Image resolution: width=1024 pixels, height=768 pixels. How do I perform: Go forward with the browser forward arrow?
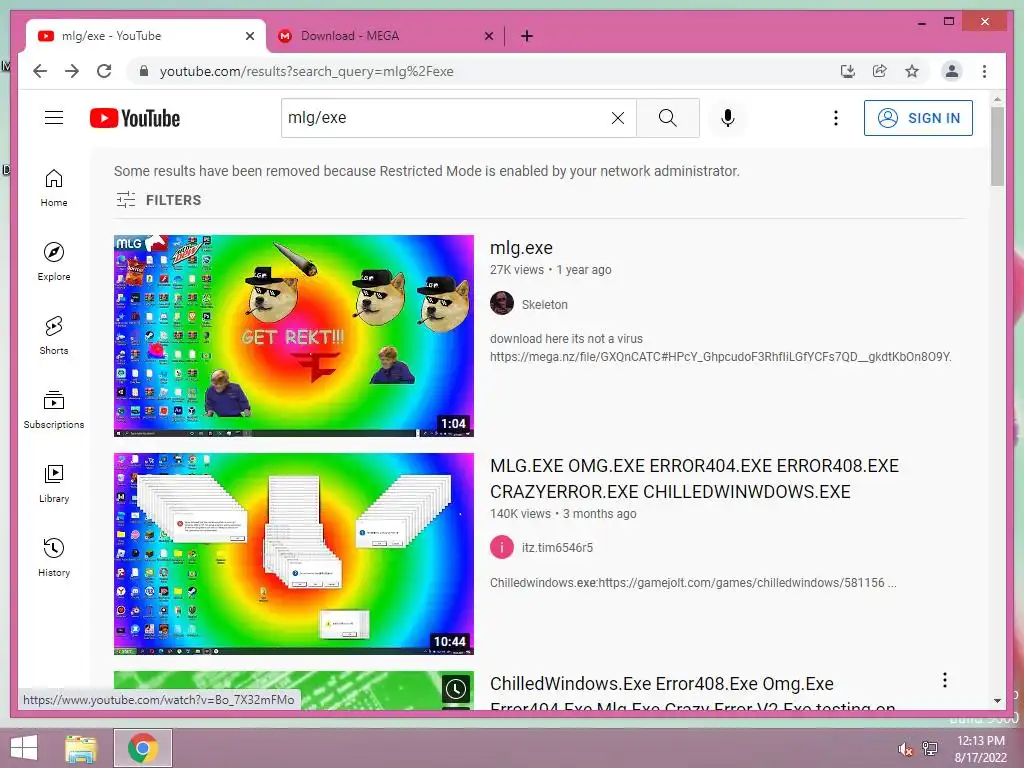(72, 71)
